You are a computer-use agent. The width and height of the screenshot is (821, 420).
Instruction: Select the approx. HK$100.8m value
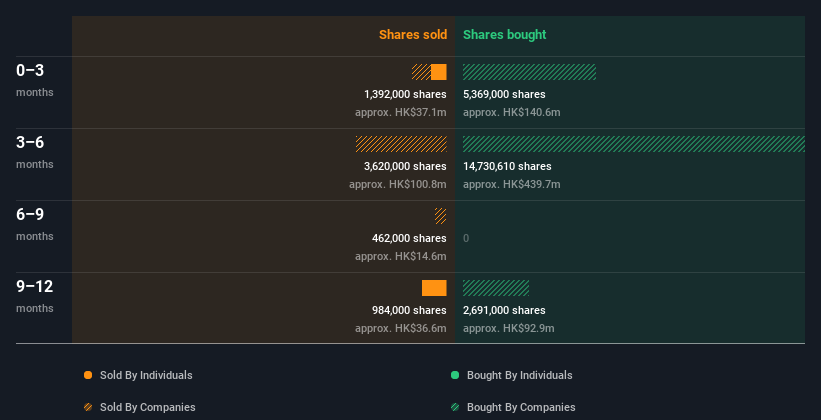click(398, 184)
